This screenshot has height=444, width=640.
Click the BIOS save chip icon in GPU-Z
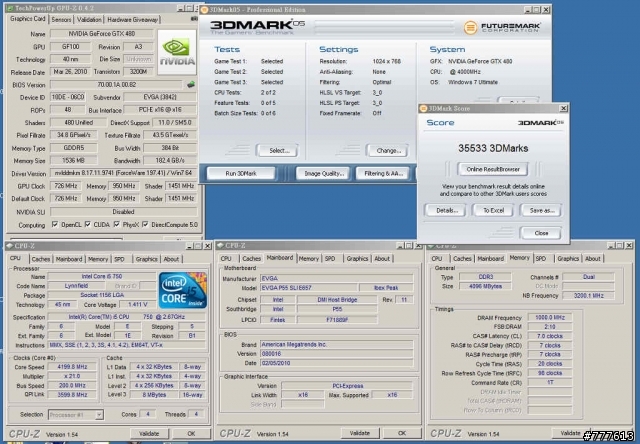[191, 84]
